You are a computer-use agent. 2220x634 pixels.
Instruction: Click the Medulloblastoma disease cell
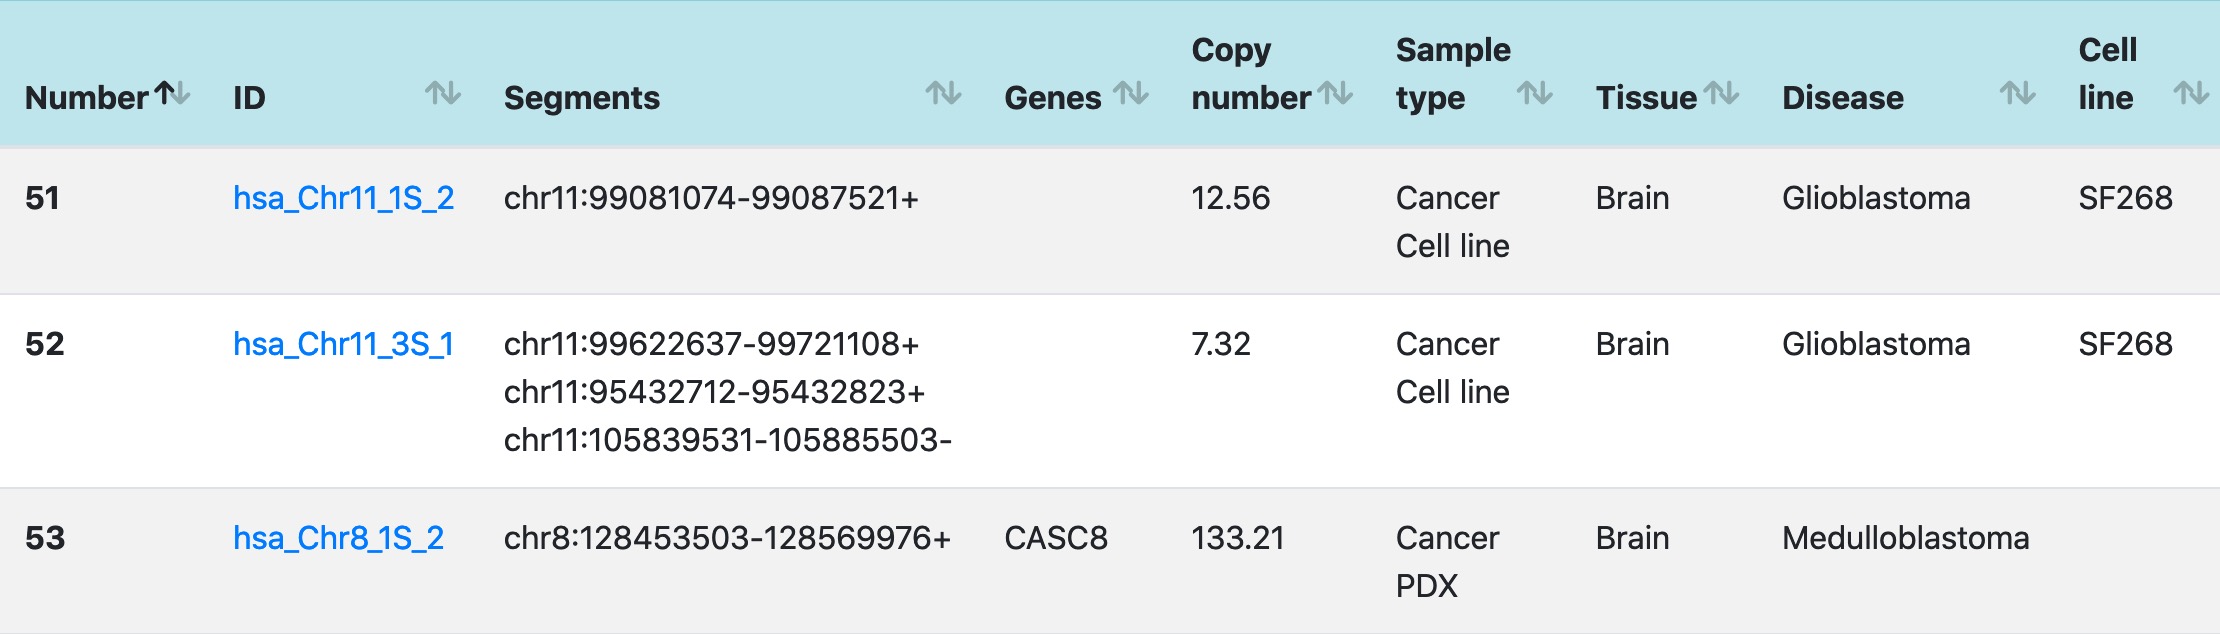[1906, 538]
